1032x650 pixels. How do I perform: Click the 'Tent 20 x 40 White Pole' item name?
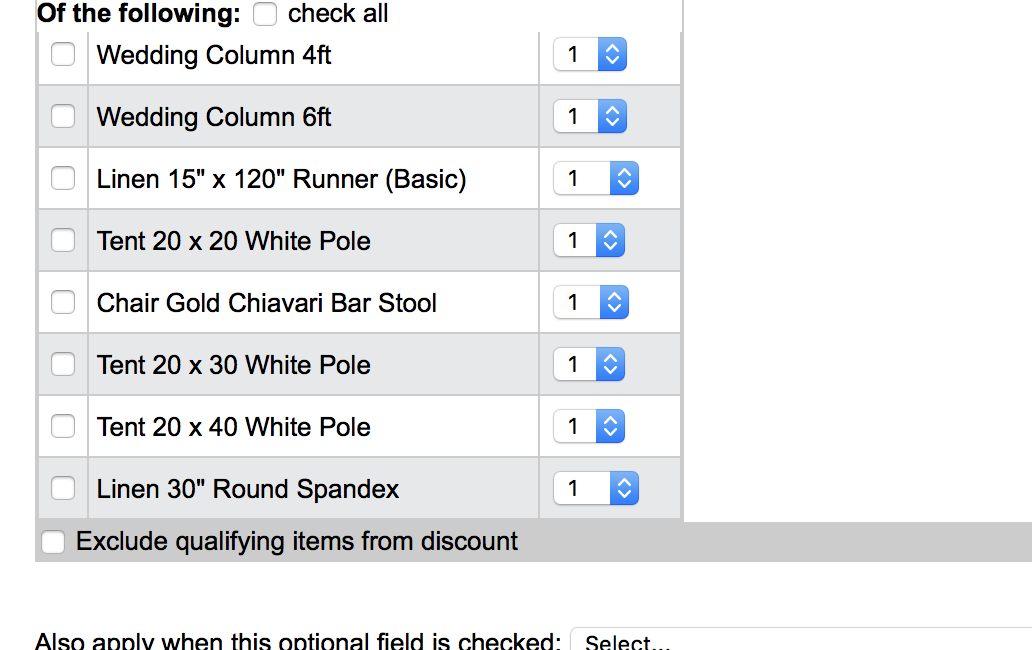click(234, 427)
